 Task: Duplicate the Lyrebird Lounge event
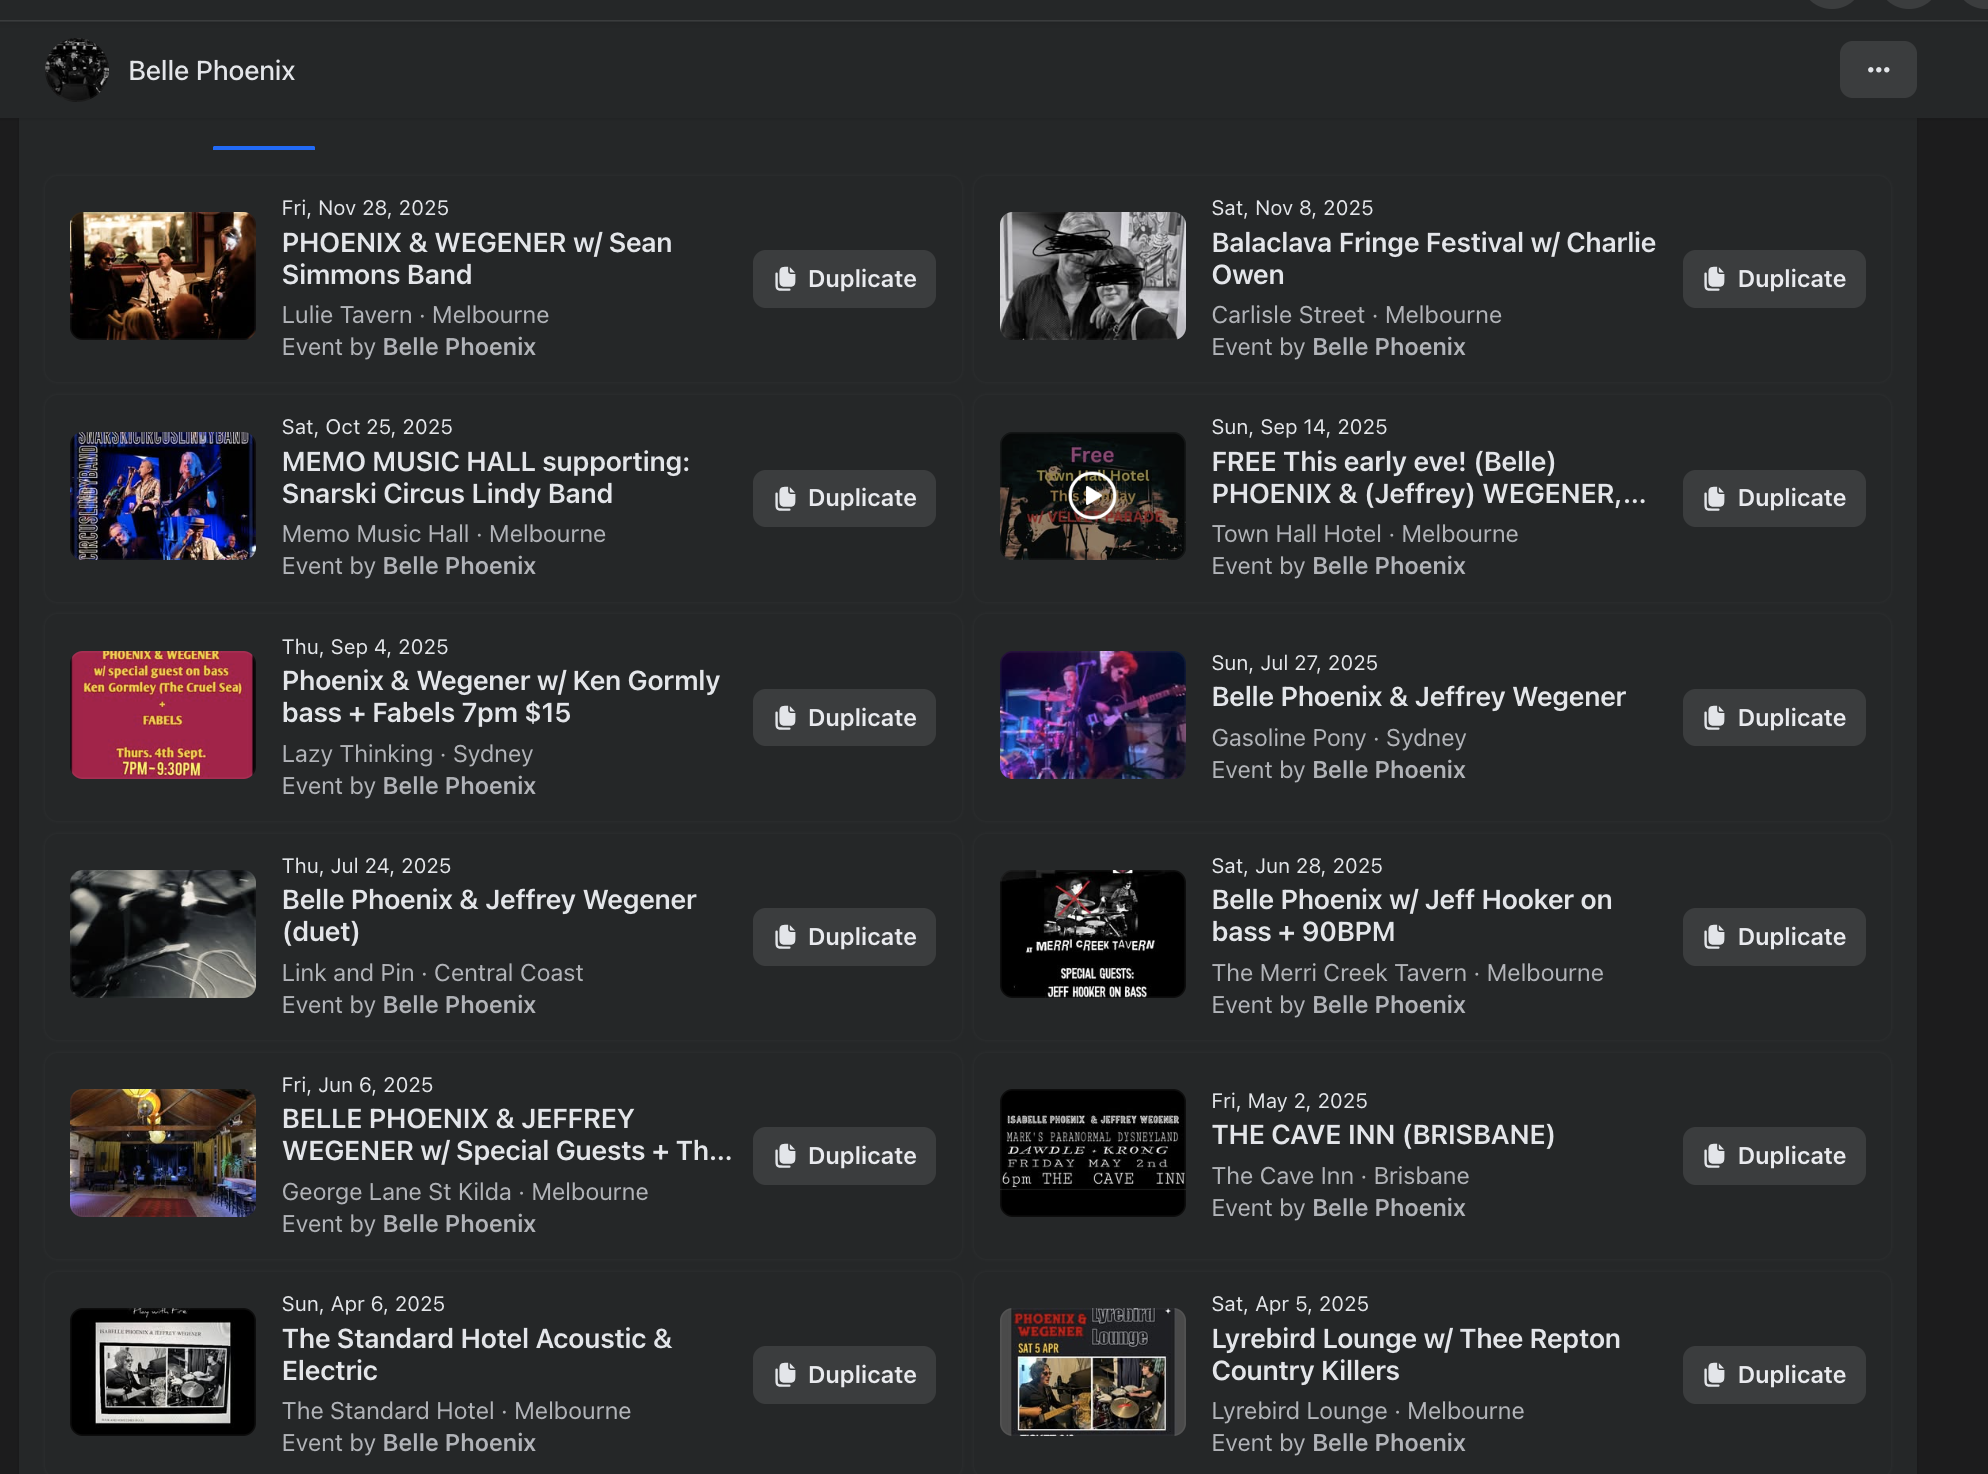pos(1773,1375)
